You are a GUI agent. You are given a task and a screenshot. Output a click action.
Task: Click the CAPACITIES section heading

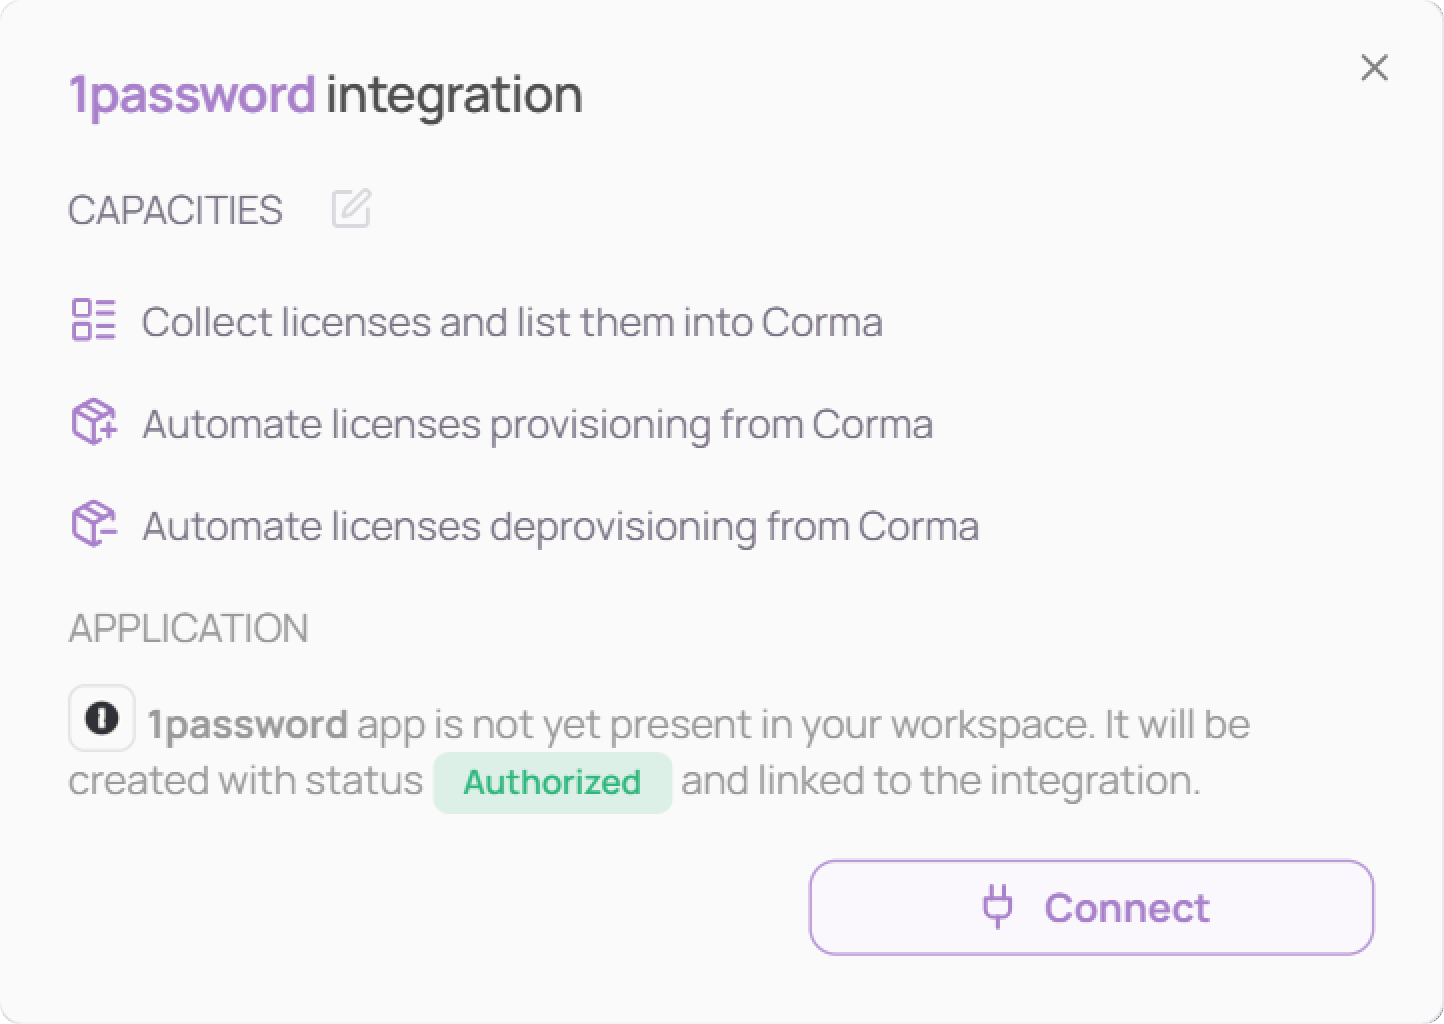point(175,210)
